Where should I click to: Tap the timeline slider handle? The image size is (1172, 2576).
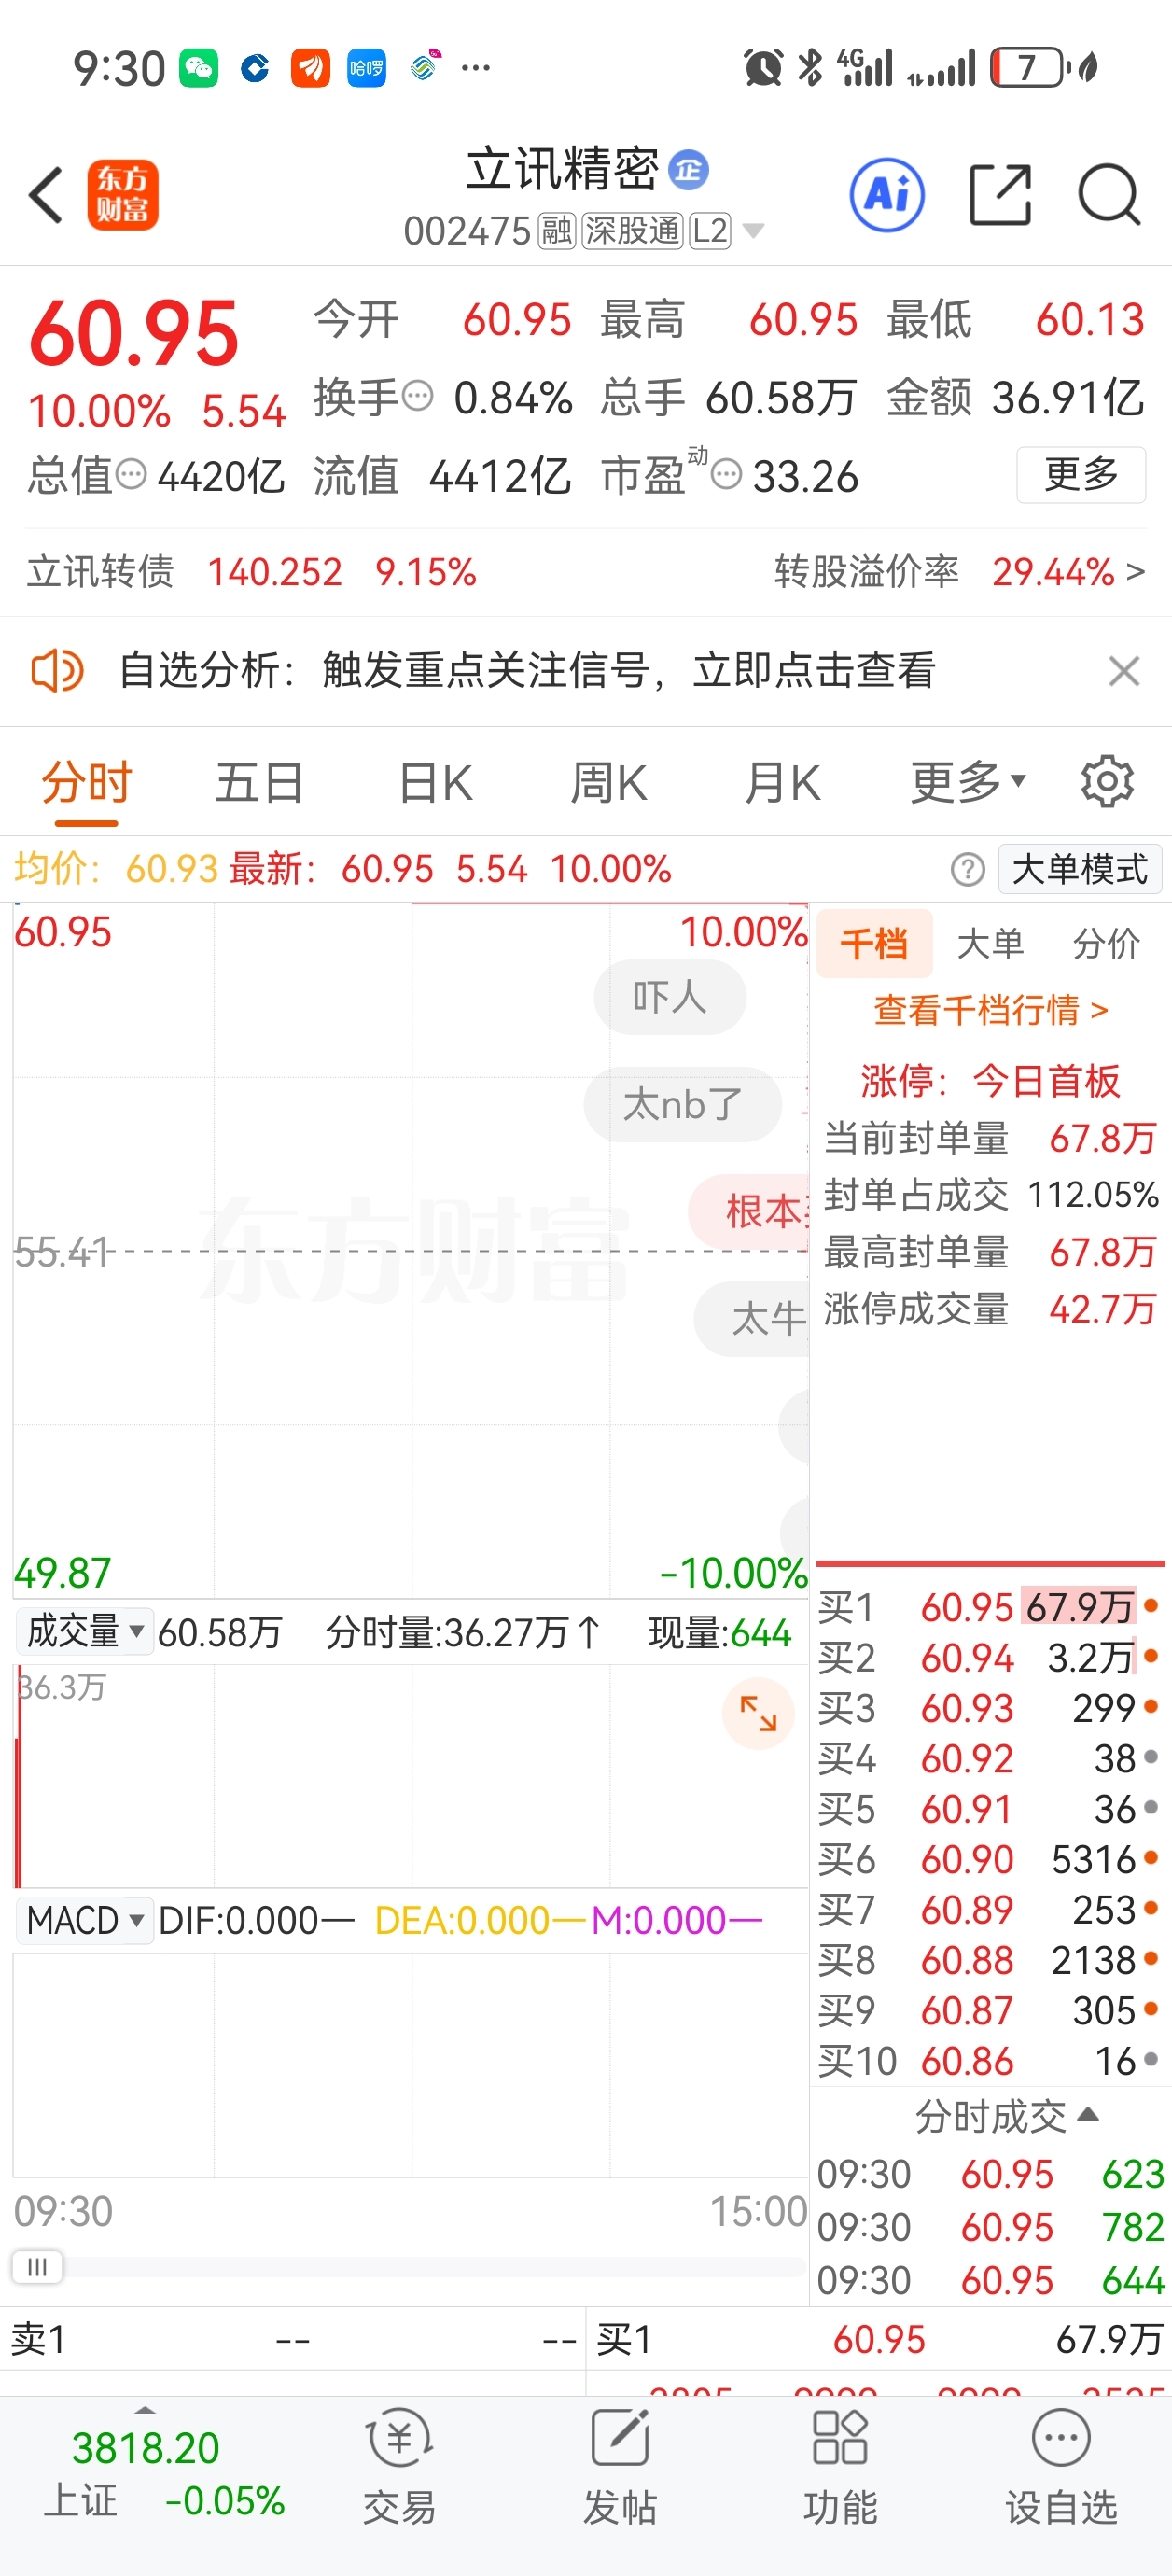pos(37,2266)
